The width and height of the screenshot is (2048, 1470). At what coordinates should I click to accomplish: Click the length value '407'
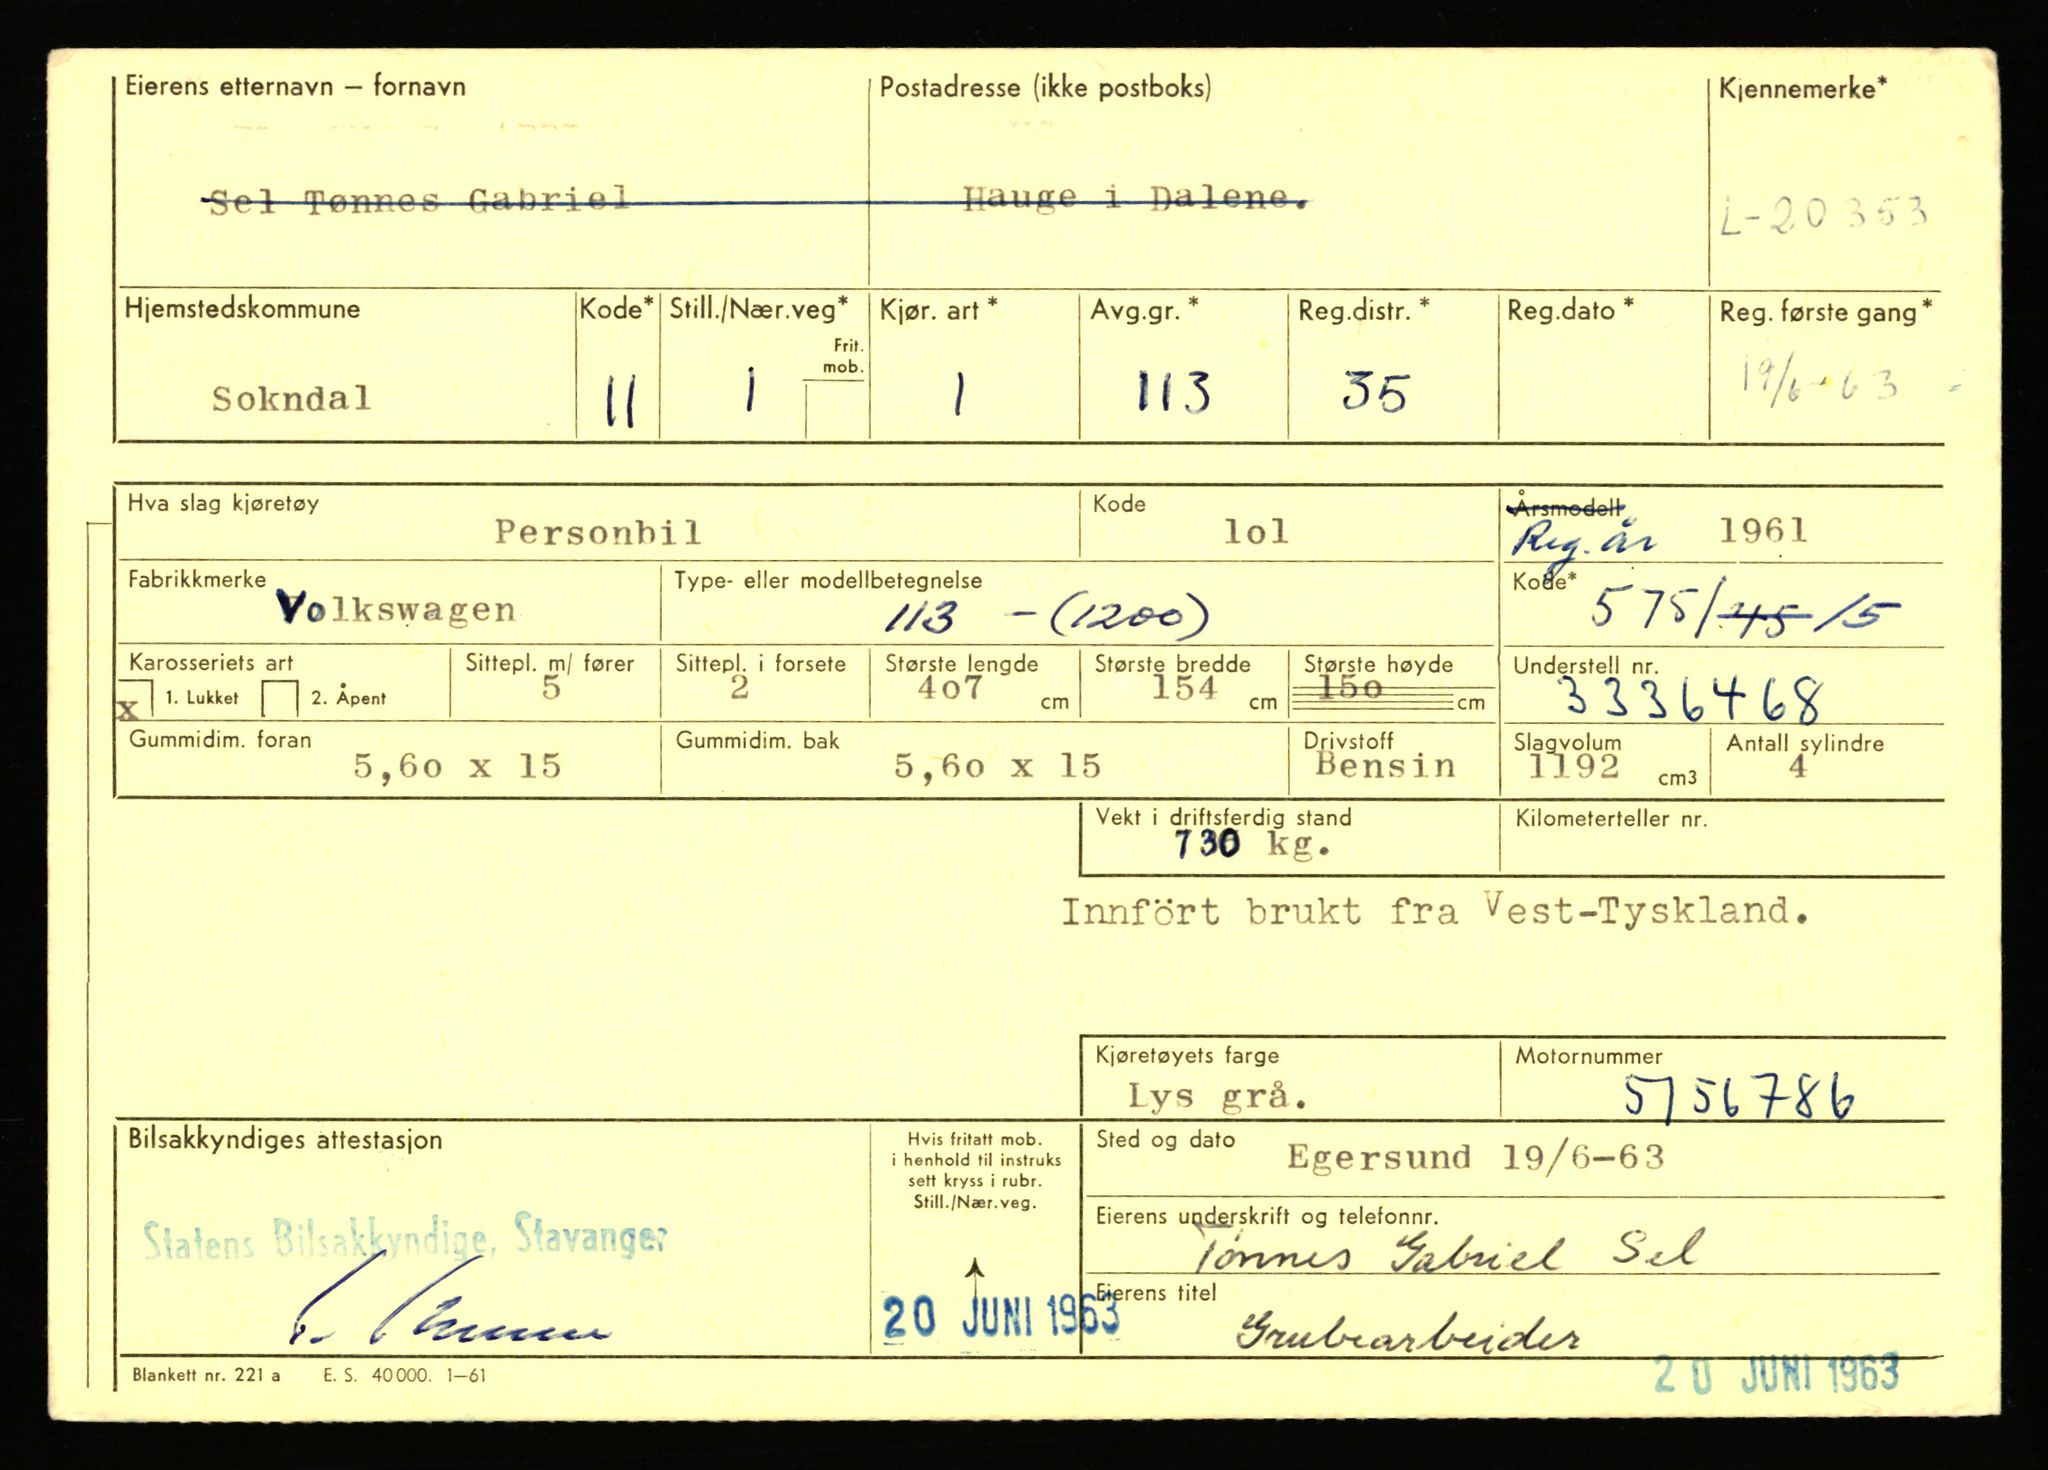(x=950, y=689)
